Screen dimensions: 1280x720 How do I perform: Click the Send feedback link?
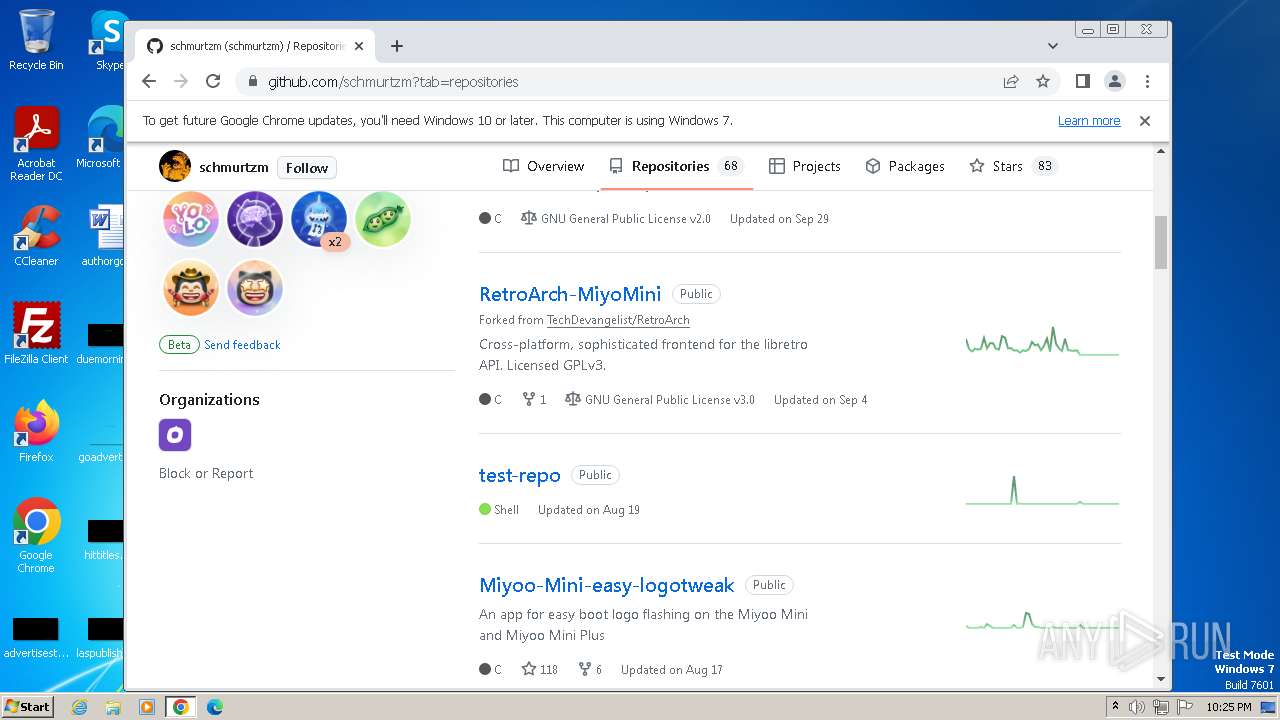click(242, 345)
